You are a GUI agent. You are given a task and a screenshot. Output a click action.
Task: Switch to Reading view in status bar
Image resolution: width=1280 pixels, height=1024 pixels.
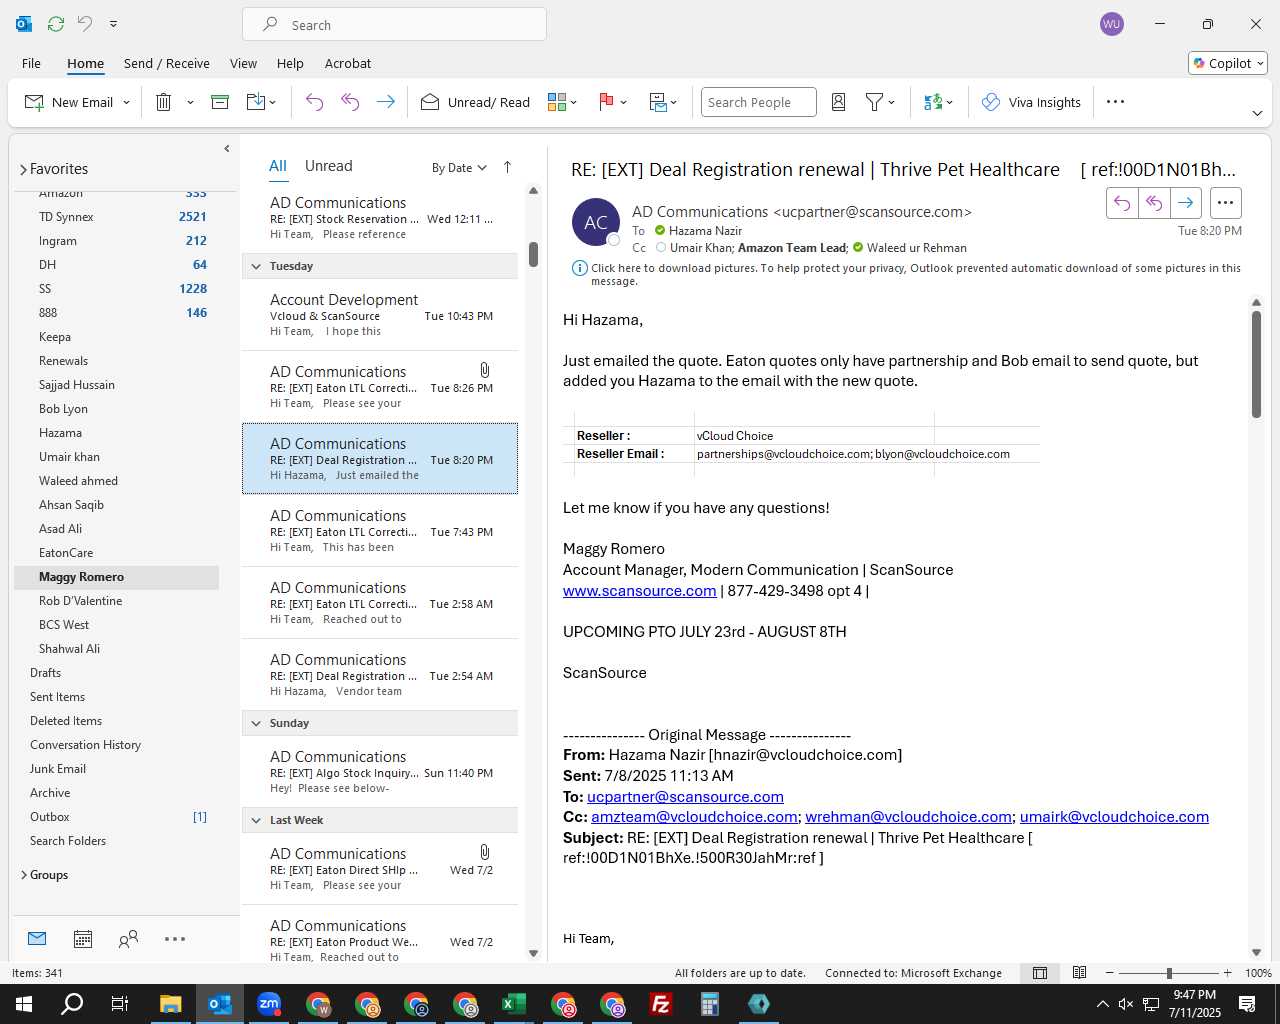(1079, 973)
